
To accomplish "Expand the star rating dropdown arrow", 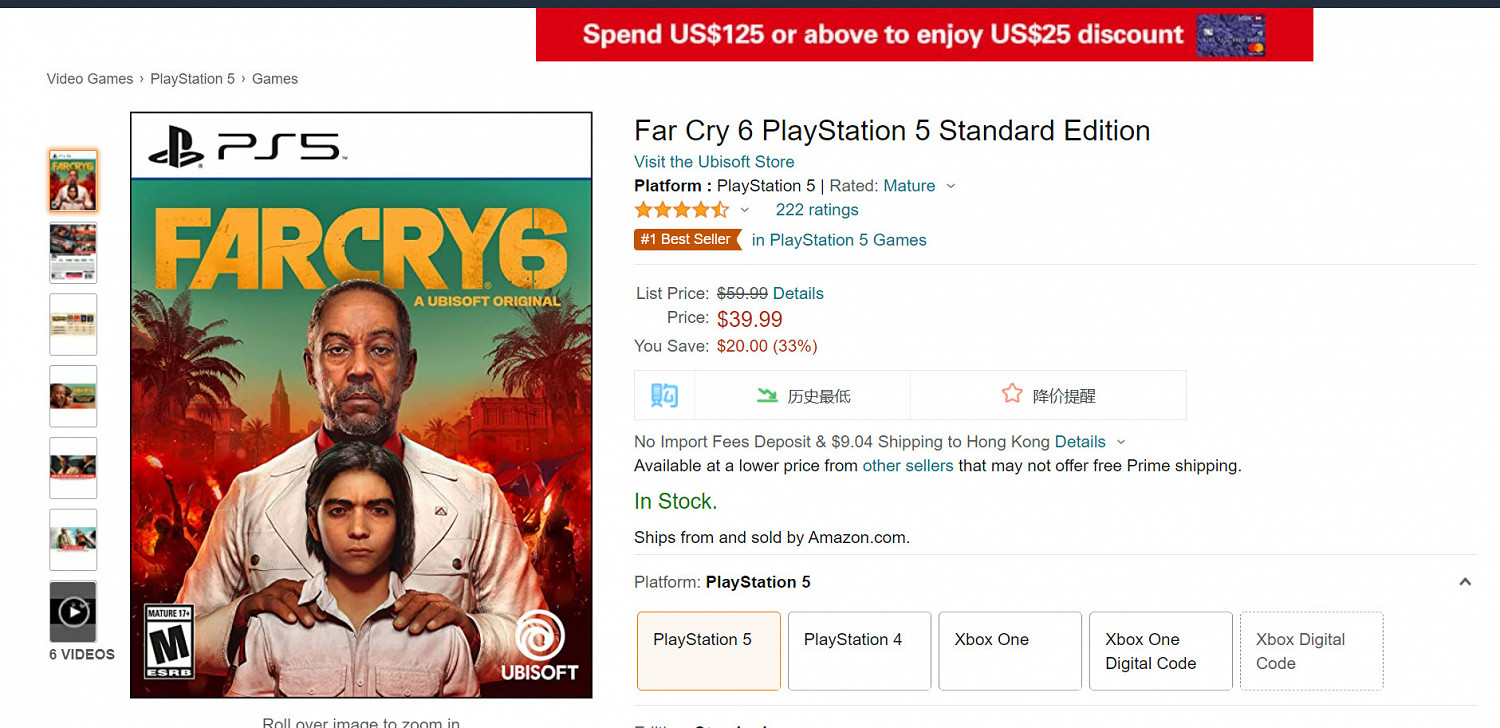I will pos(744,210).
